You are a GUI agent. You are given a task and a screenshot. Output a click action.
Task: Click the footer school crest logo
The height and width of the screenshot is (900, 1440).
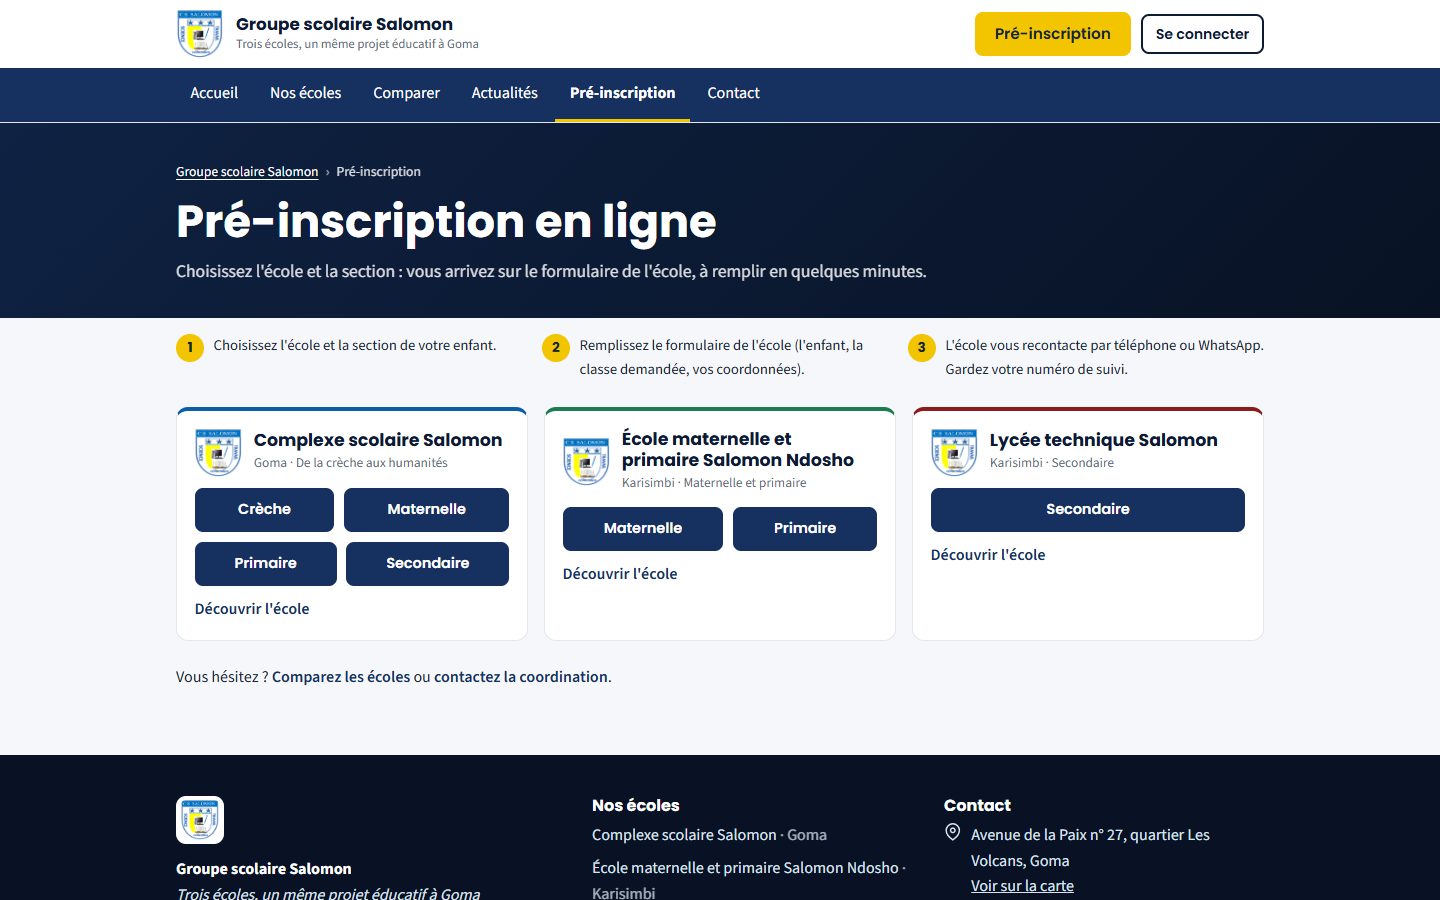200,820
